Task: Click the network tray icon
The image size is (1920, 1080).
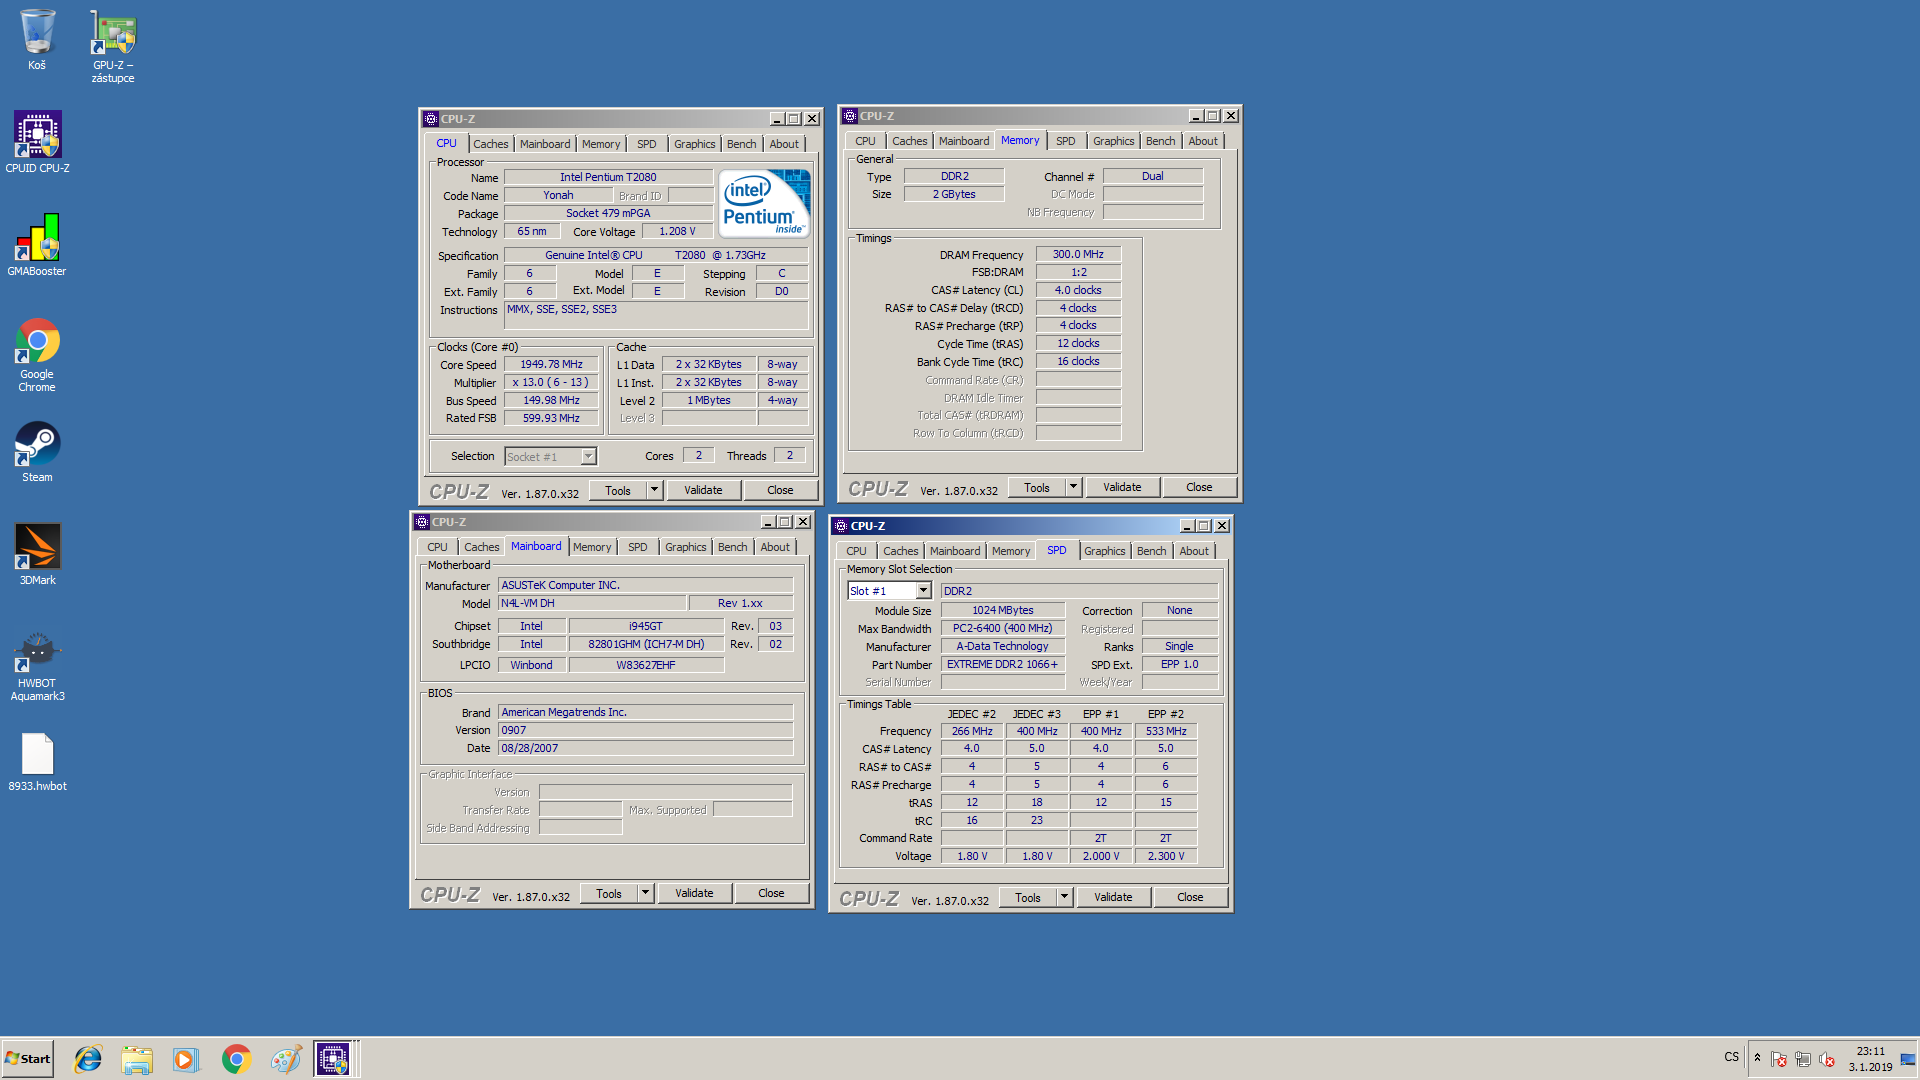Action: (x=1803, y=1059)
